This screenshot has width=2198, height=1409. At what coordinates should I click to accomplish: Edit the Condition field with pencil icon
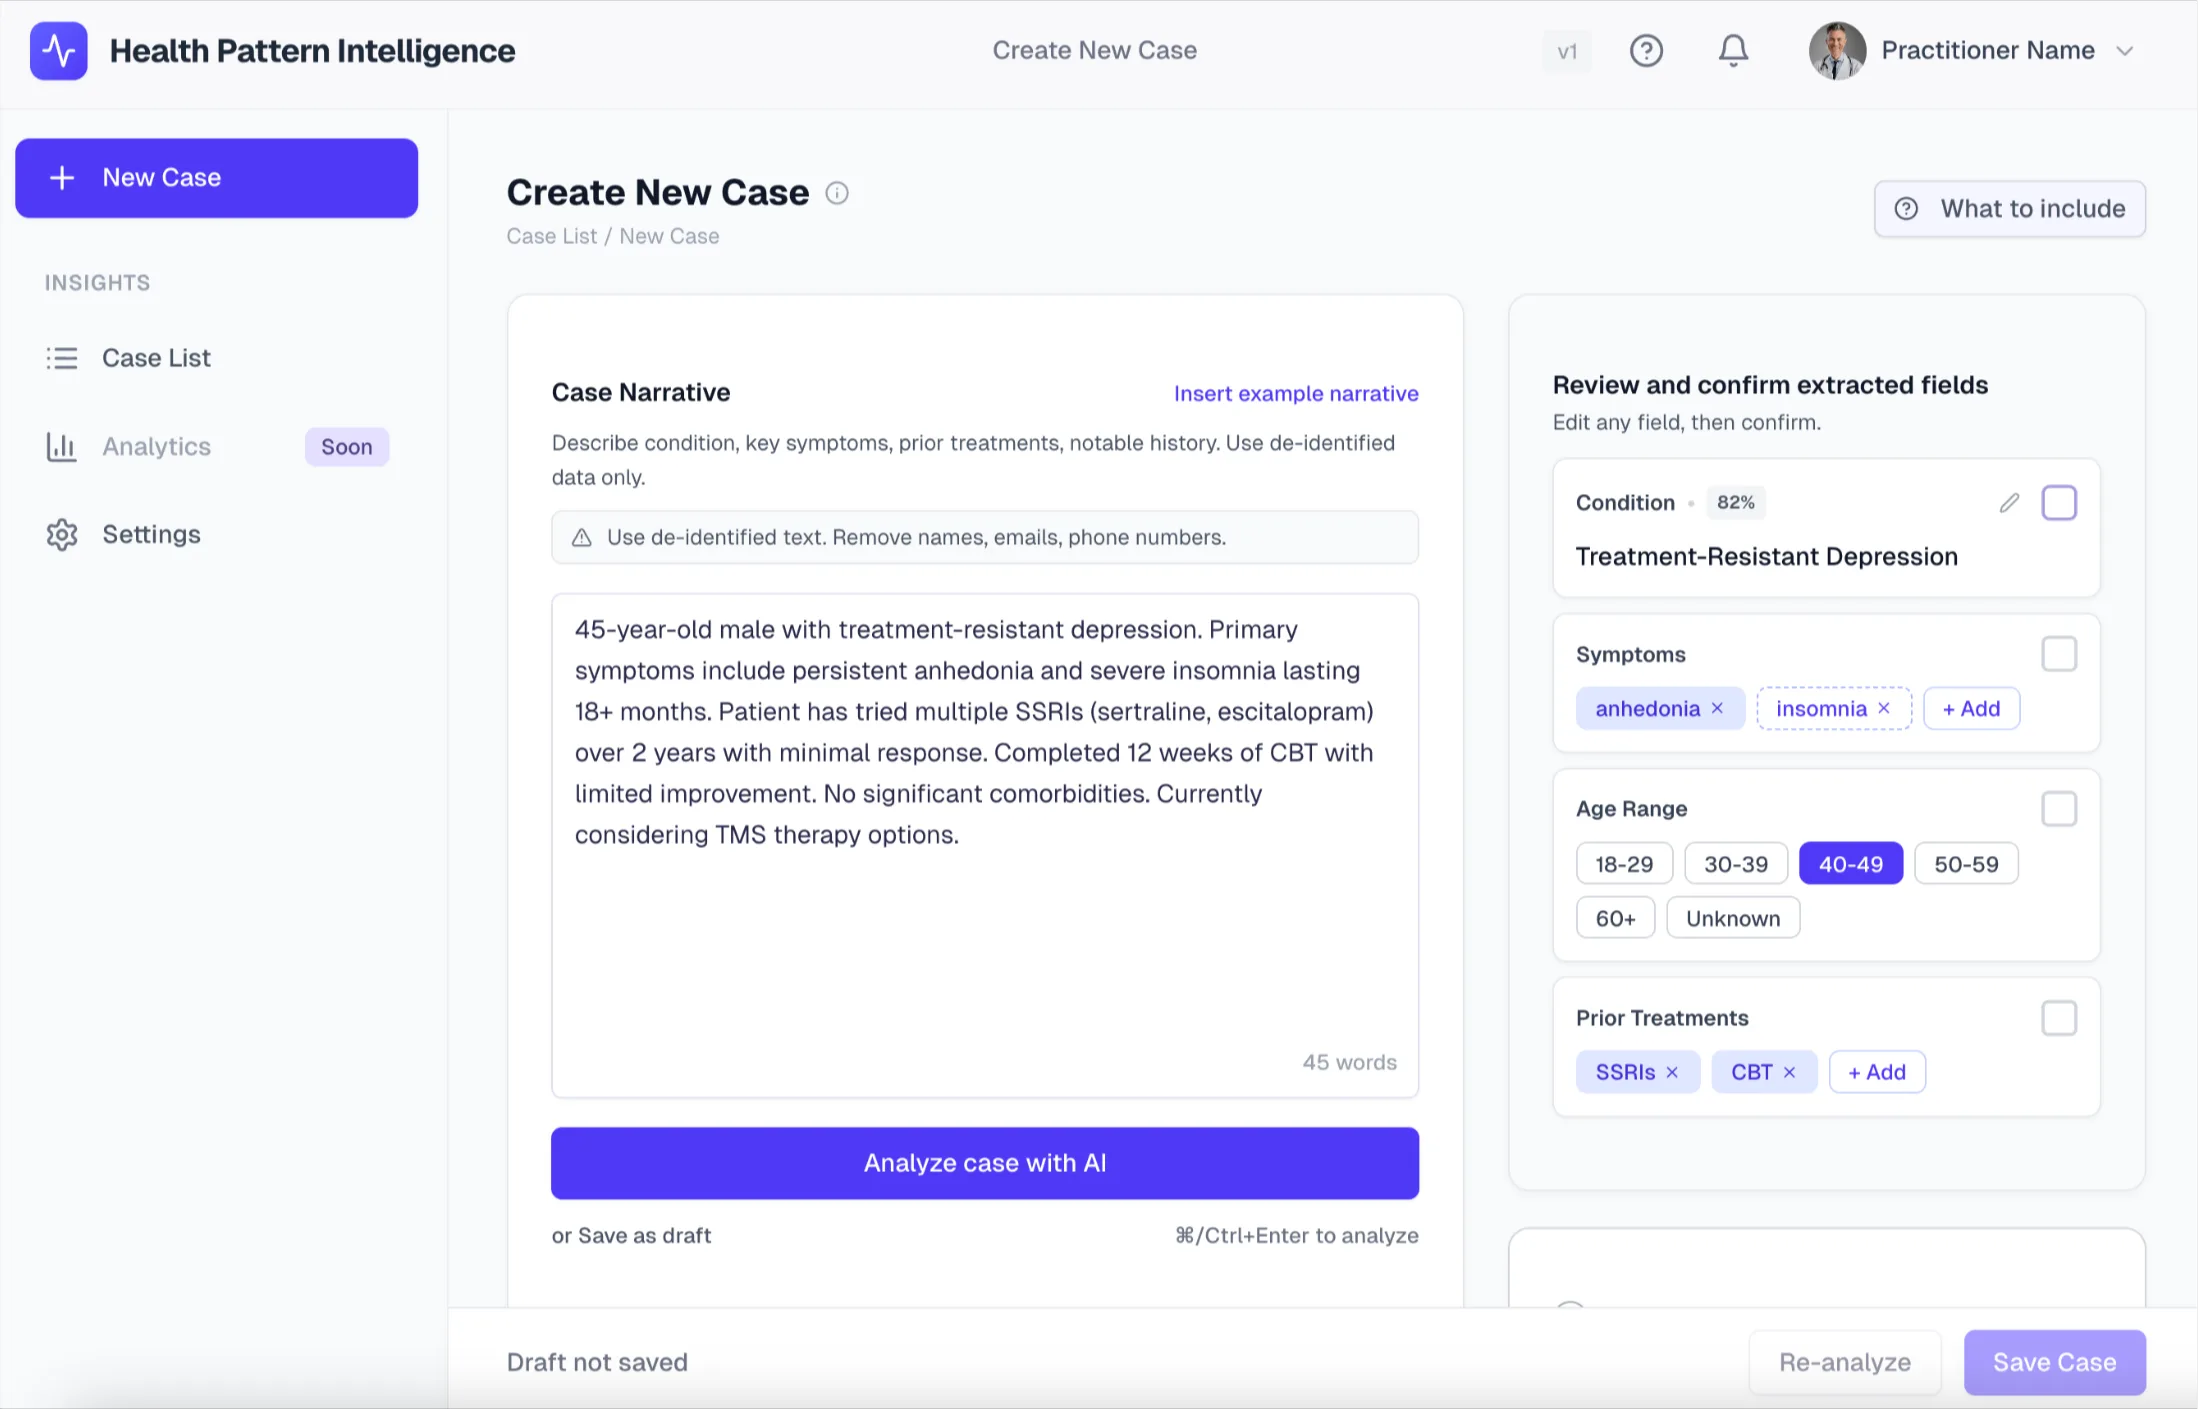pyautogui.click(x=2009, y=503)
